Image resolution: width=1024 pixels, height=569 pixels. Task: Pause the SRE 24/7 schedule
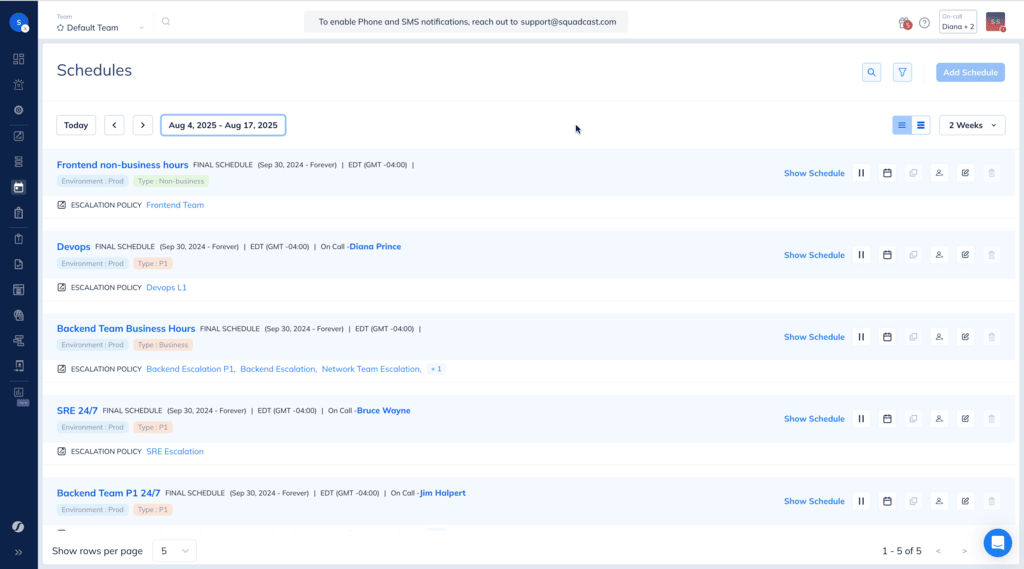click(x=861, y=419)
